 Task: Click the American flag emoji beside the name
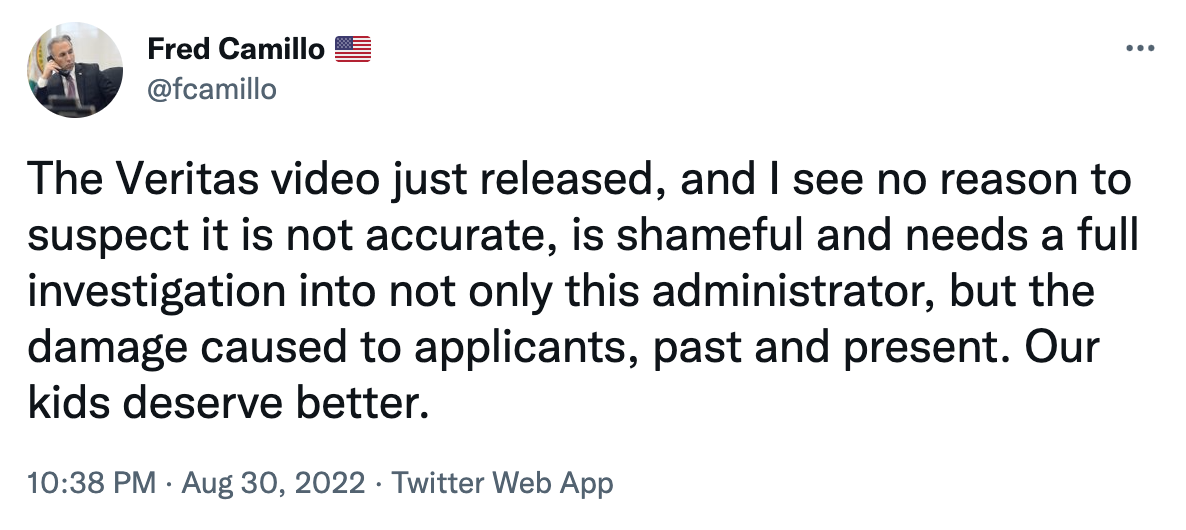click(352, 48)
